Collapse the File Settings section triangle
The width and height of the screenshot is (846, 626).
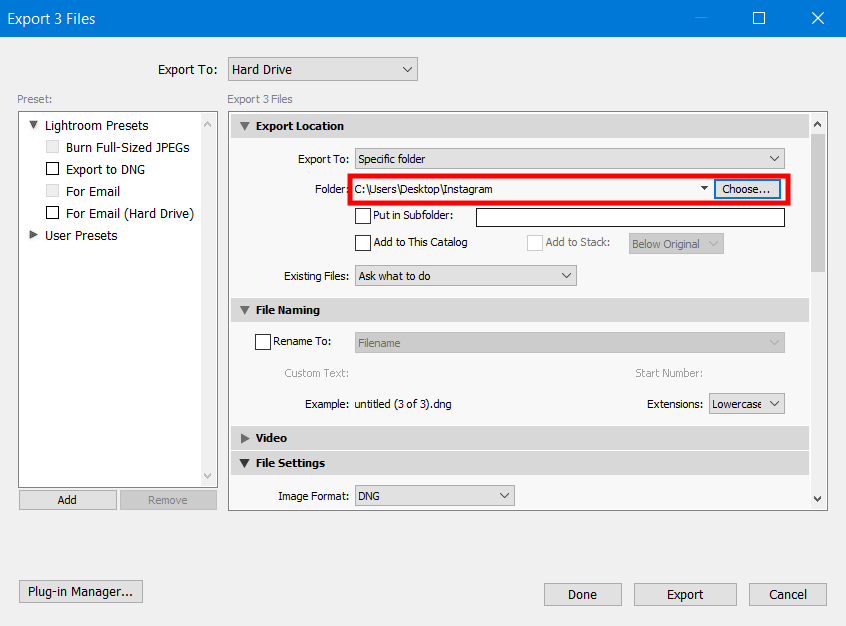[x=245, y=463]
